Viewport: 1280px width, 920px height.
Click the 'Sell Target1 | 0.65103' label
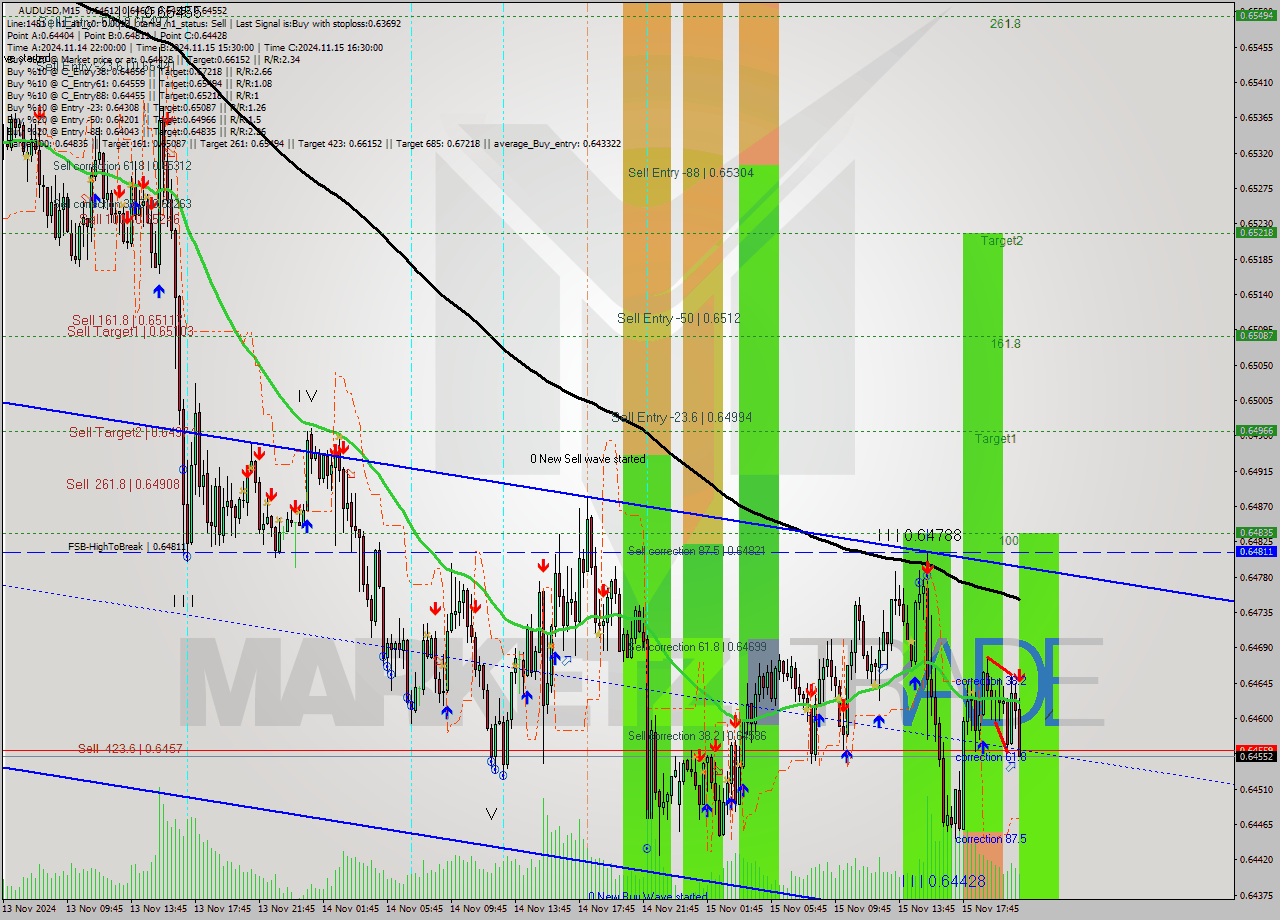click(x=131, y=330)
